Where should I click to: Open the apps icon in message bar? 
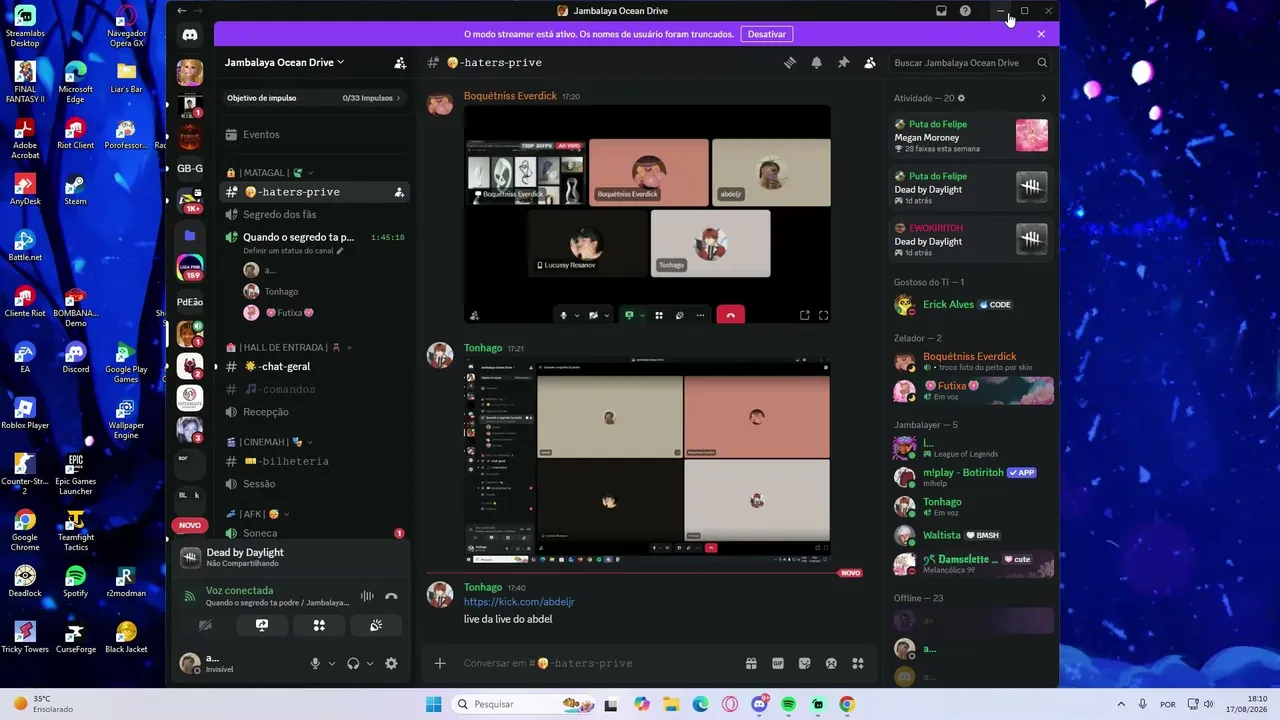[x=857, y=663]
